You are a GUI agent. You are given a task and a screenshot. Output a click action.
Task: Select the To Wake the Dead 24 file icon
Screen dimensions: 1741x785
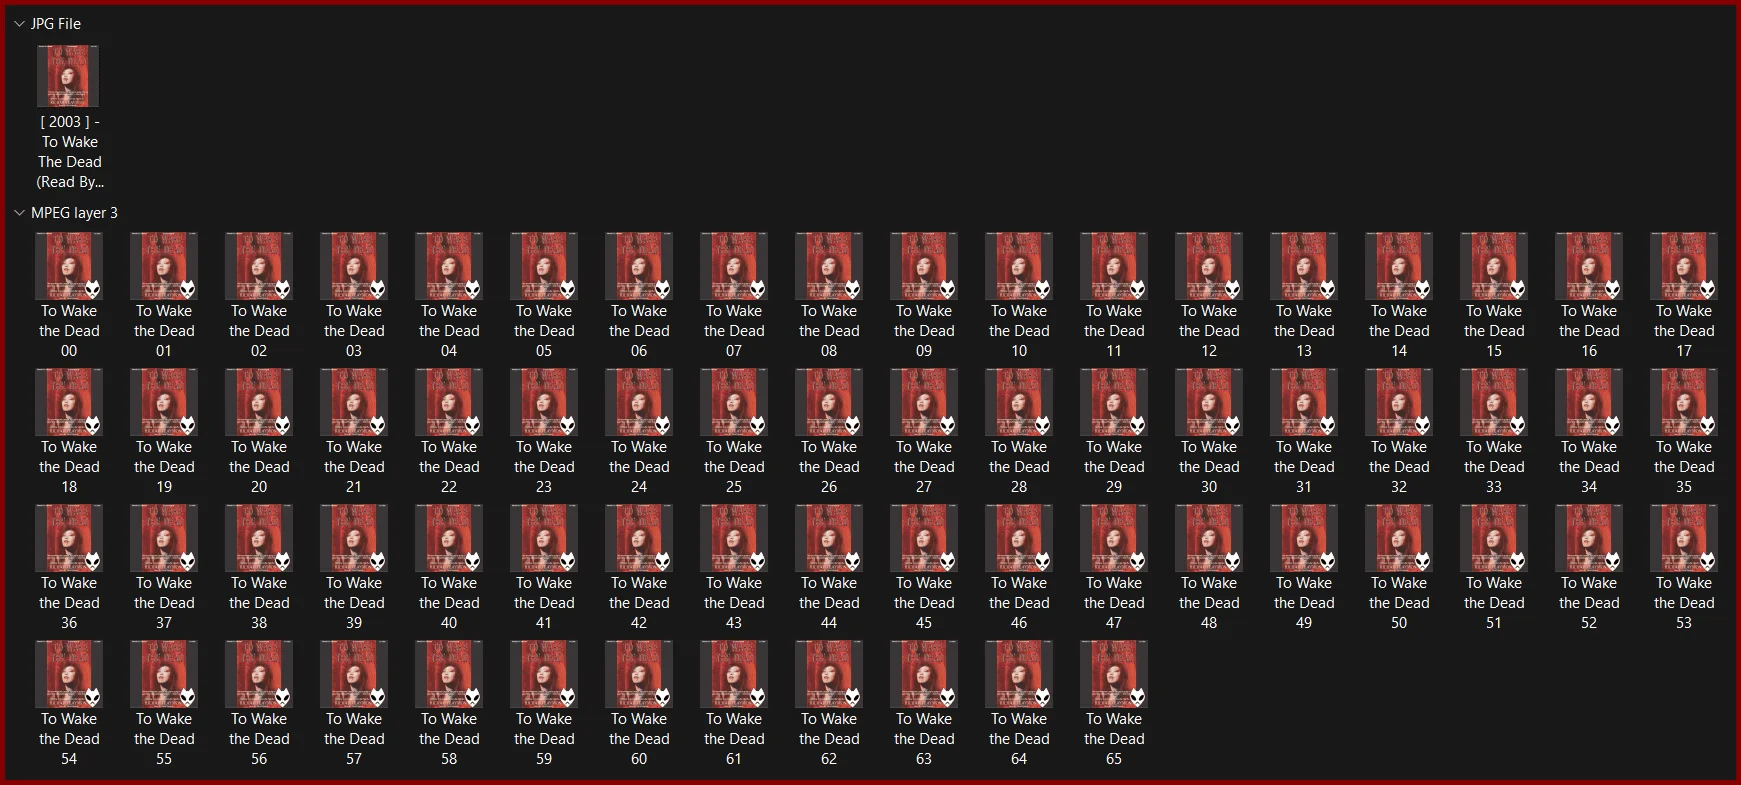click(x=639, y=402)
